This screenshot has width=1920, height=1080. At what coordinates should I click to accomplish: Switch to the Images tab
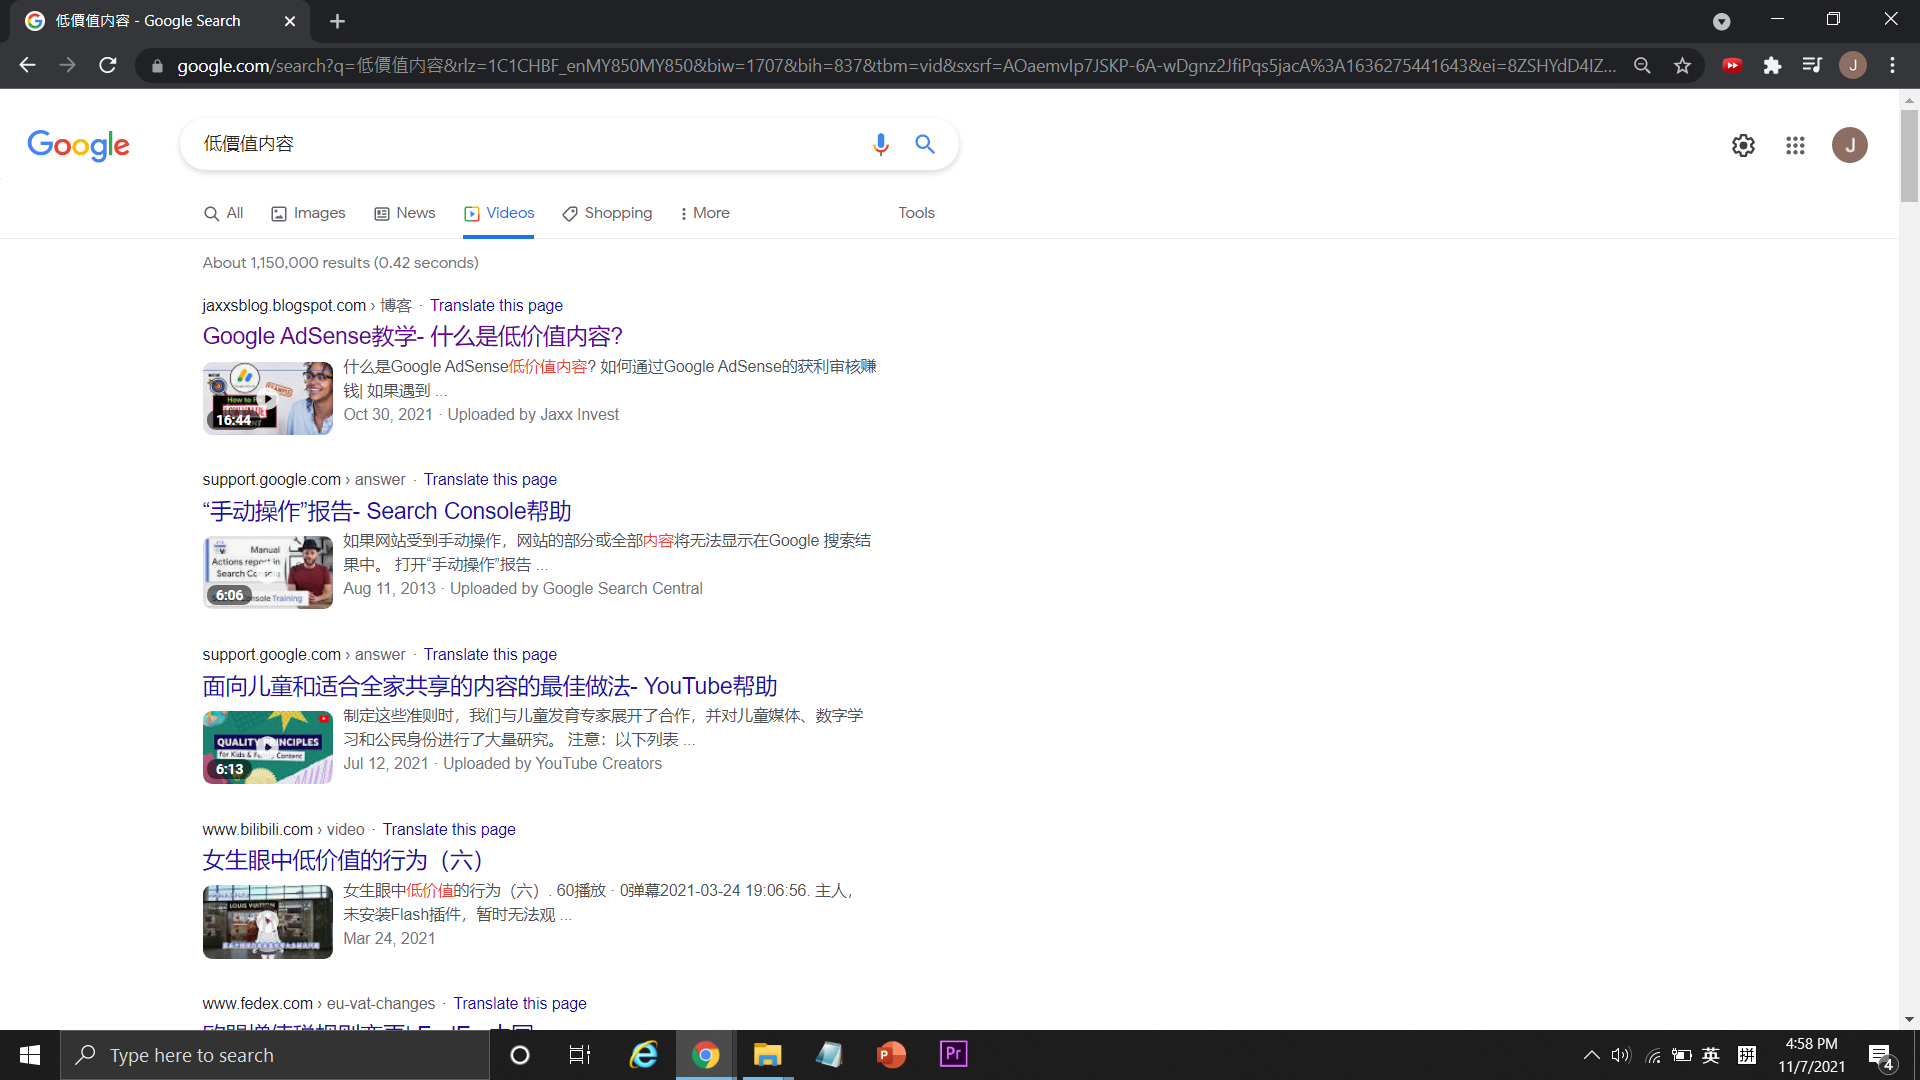[x=308, y=213]
